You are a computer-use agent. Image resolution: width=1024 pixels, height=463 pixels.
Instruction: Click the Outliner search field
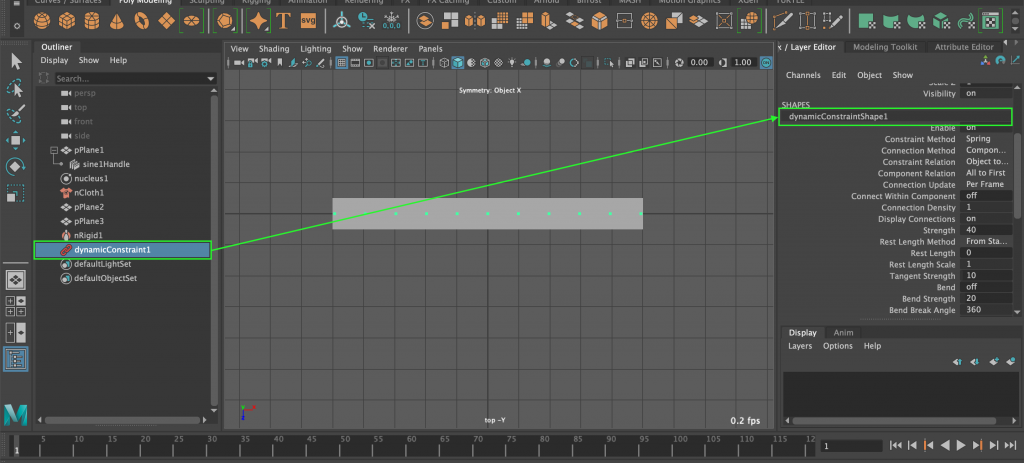129,78
